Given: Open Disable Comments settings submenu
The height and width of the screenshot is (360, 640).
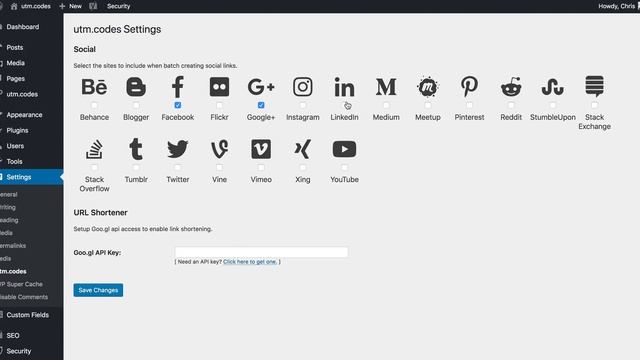Looking at the screenshot, I should [x=24, y=297].
